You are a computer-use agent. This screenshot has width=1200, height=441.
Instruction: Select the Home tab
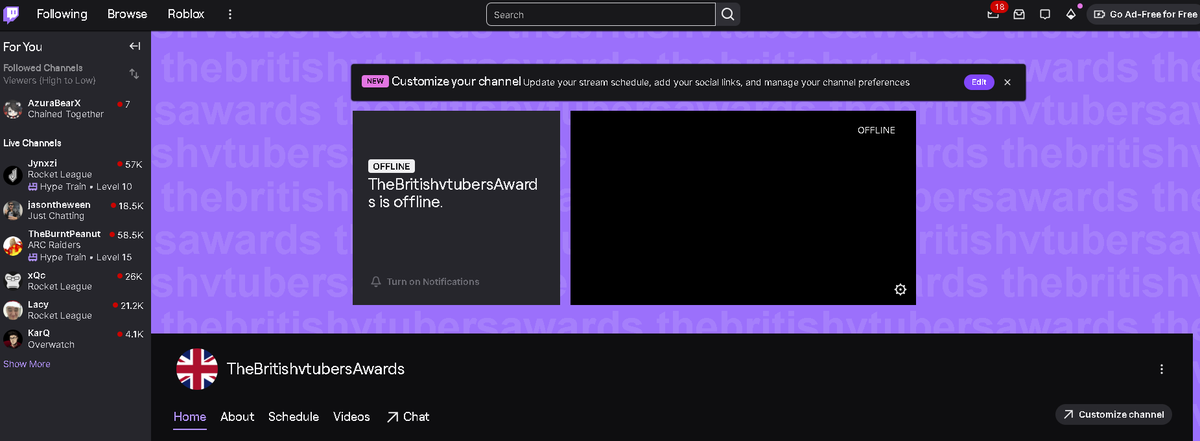190,417
